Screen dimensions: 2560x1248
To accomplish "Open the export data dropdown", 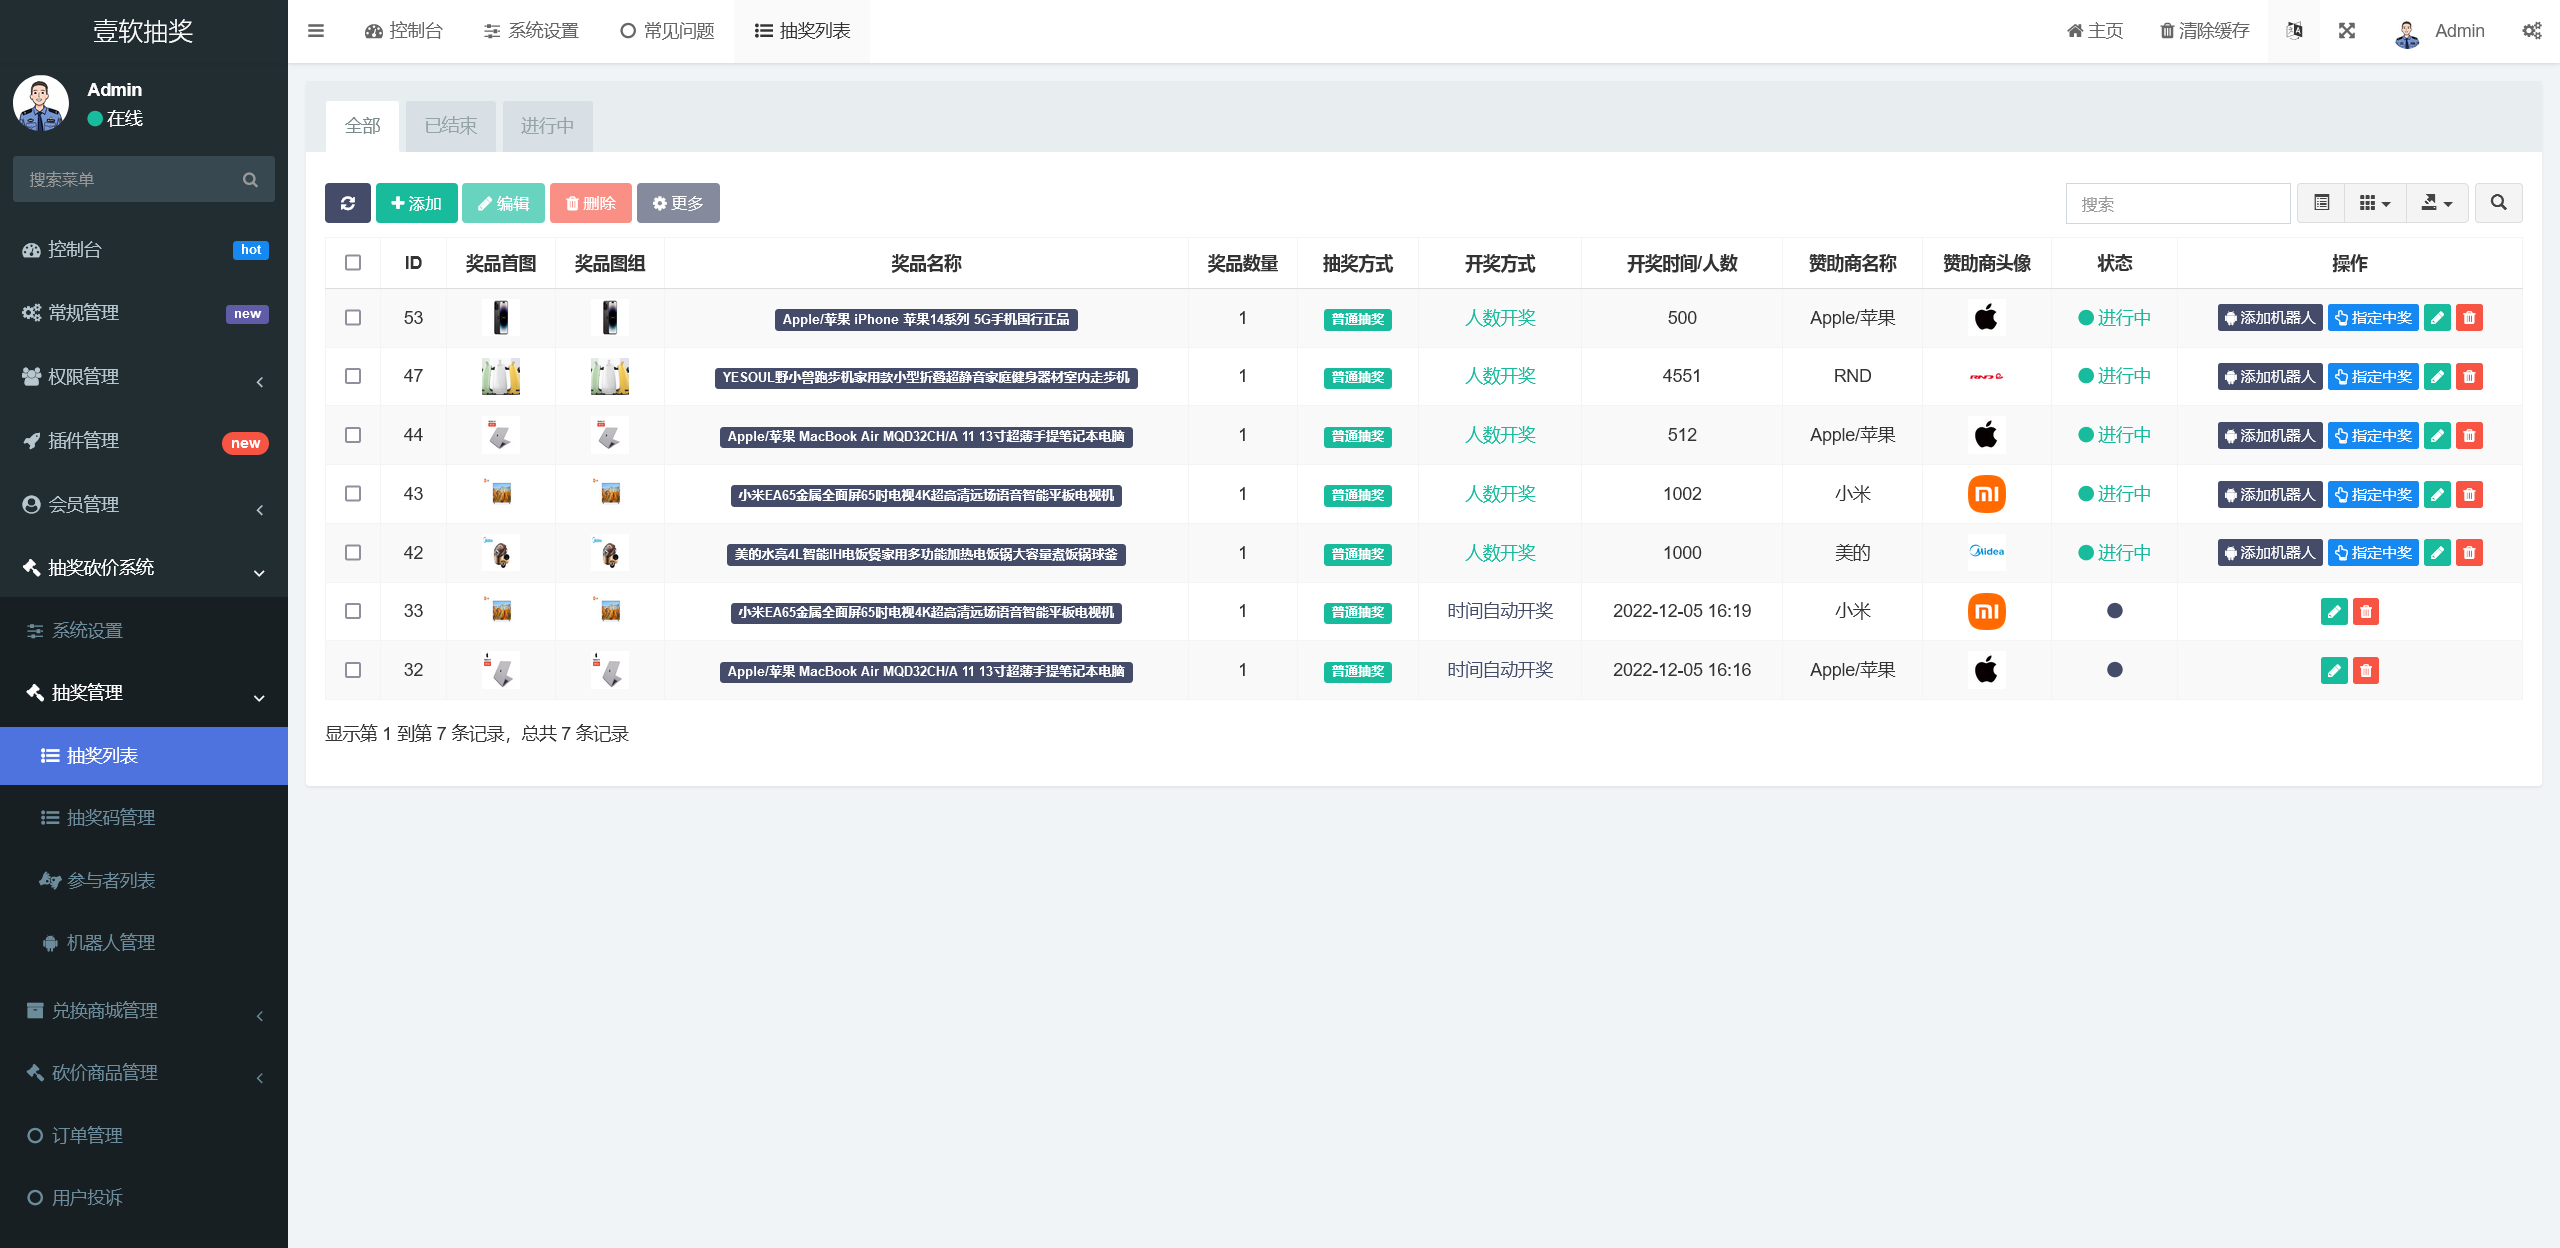I will point(2436,203).
